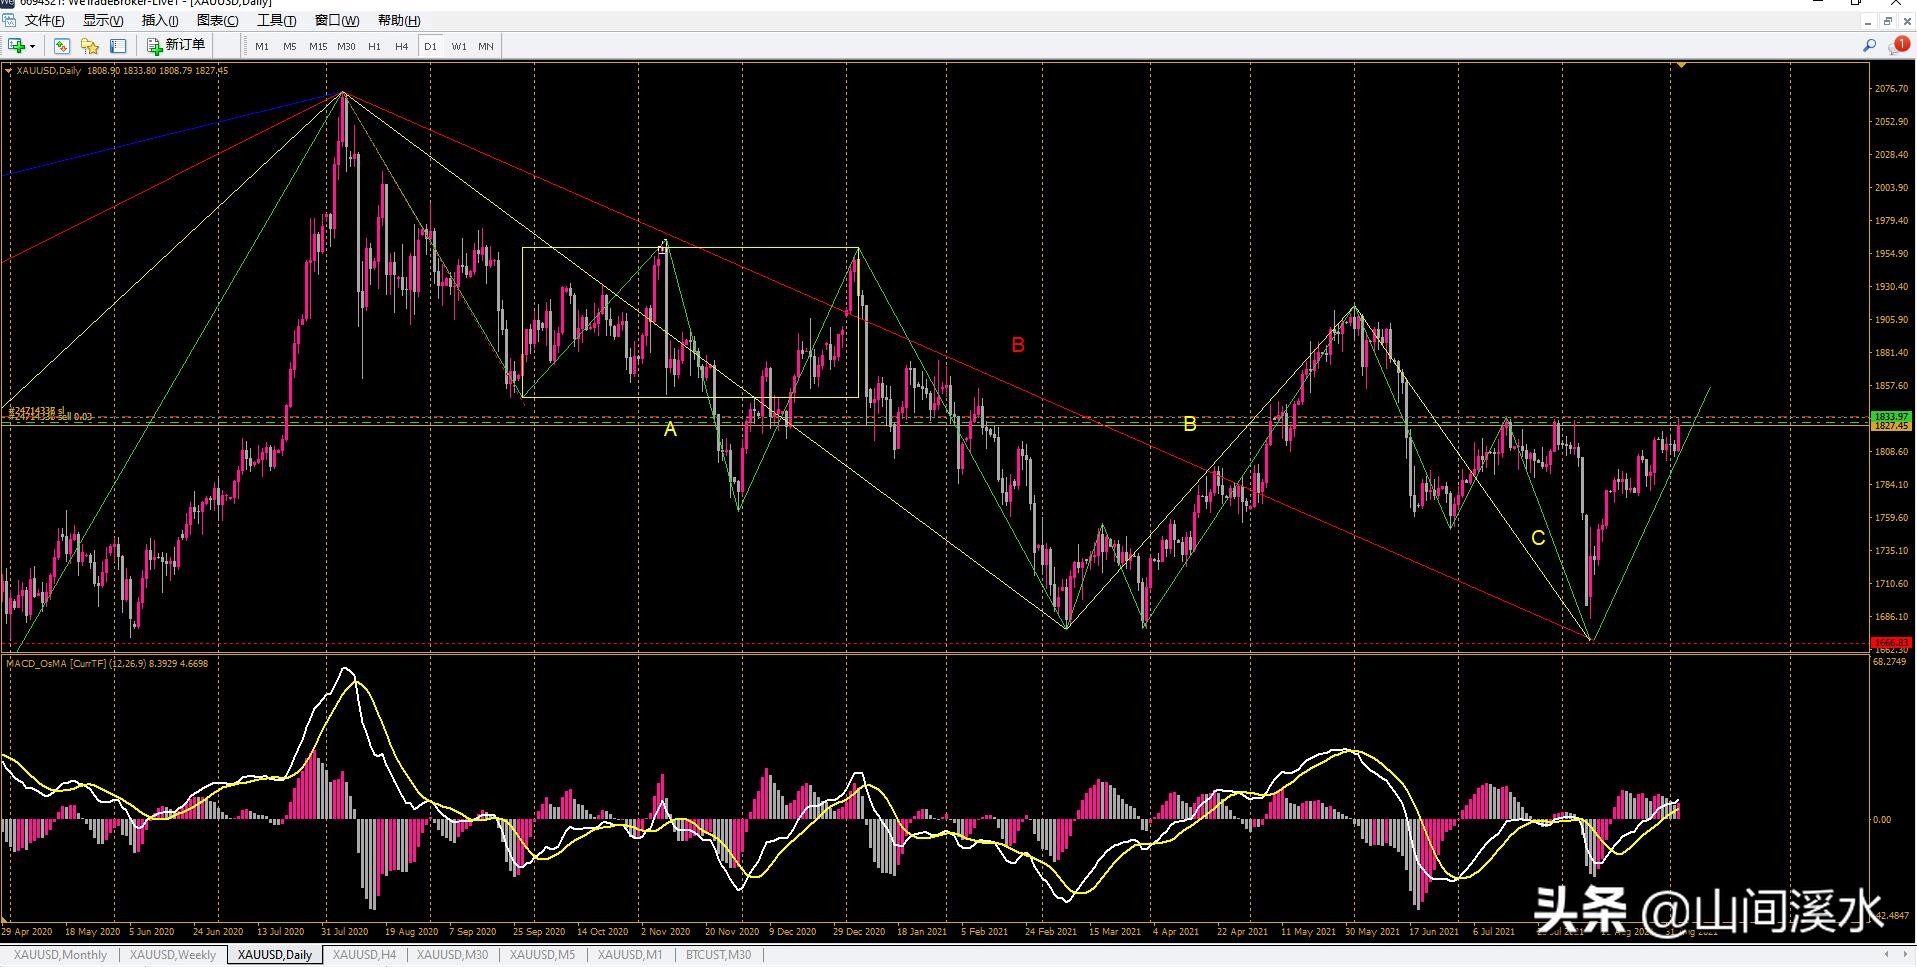Click the MACD_OsMA indicator label
The width and height of the screenshot is (1917, 967).
[x=107, y=663]
